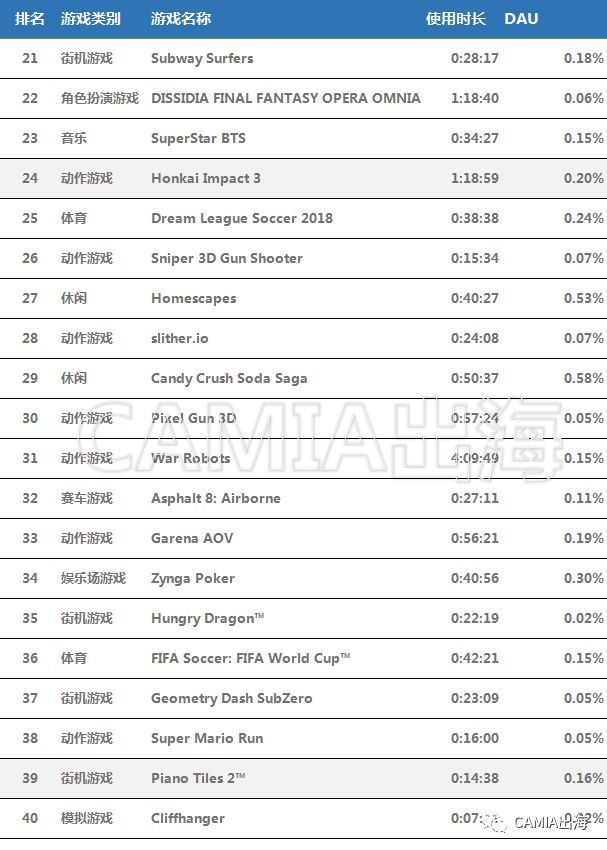
Task: Select DISSIDIA FINAL FANTASY OPERA OMNIA entry
Action: (286, 98)
